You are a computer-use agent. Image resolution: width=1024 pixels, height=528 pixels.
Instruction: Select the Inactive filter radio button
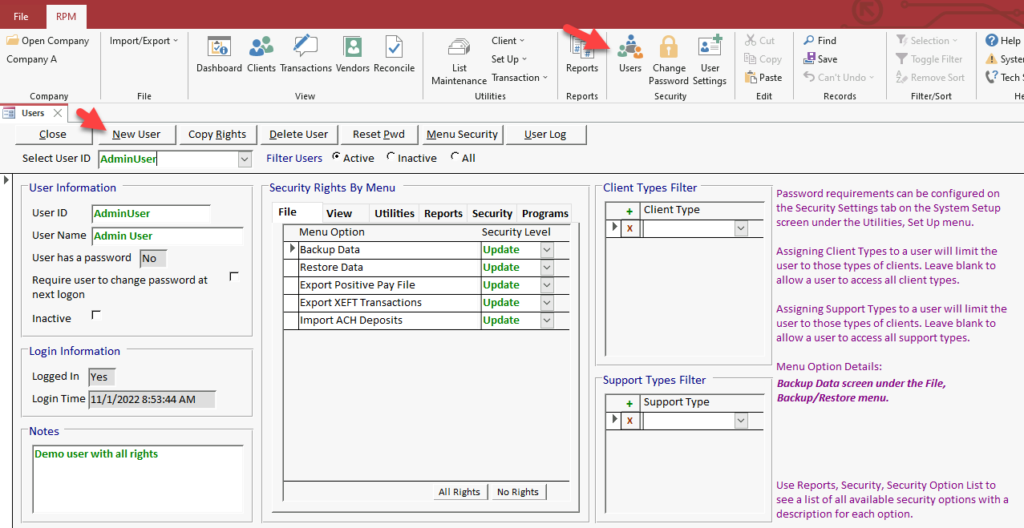pos(391,157)
